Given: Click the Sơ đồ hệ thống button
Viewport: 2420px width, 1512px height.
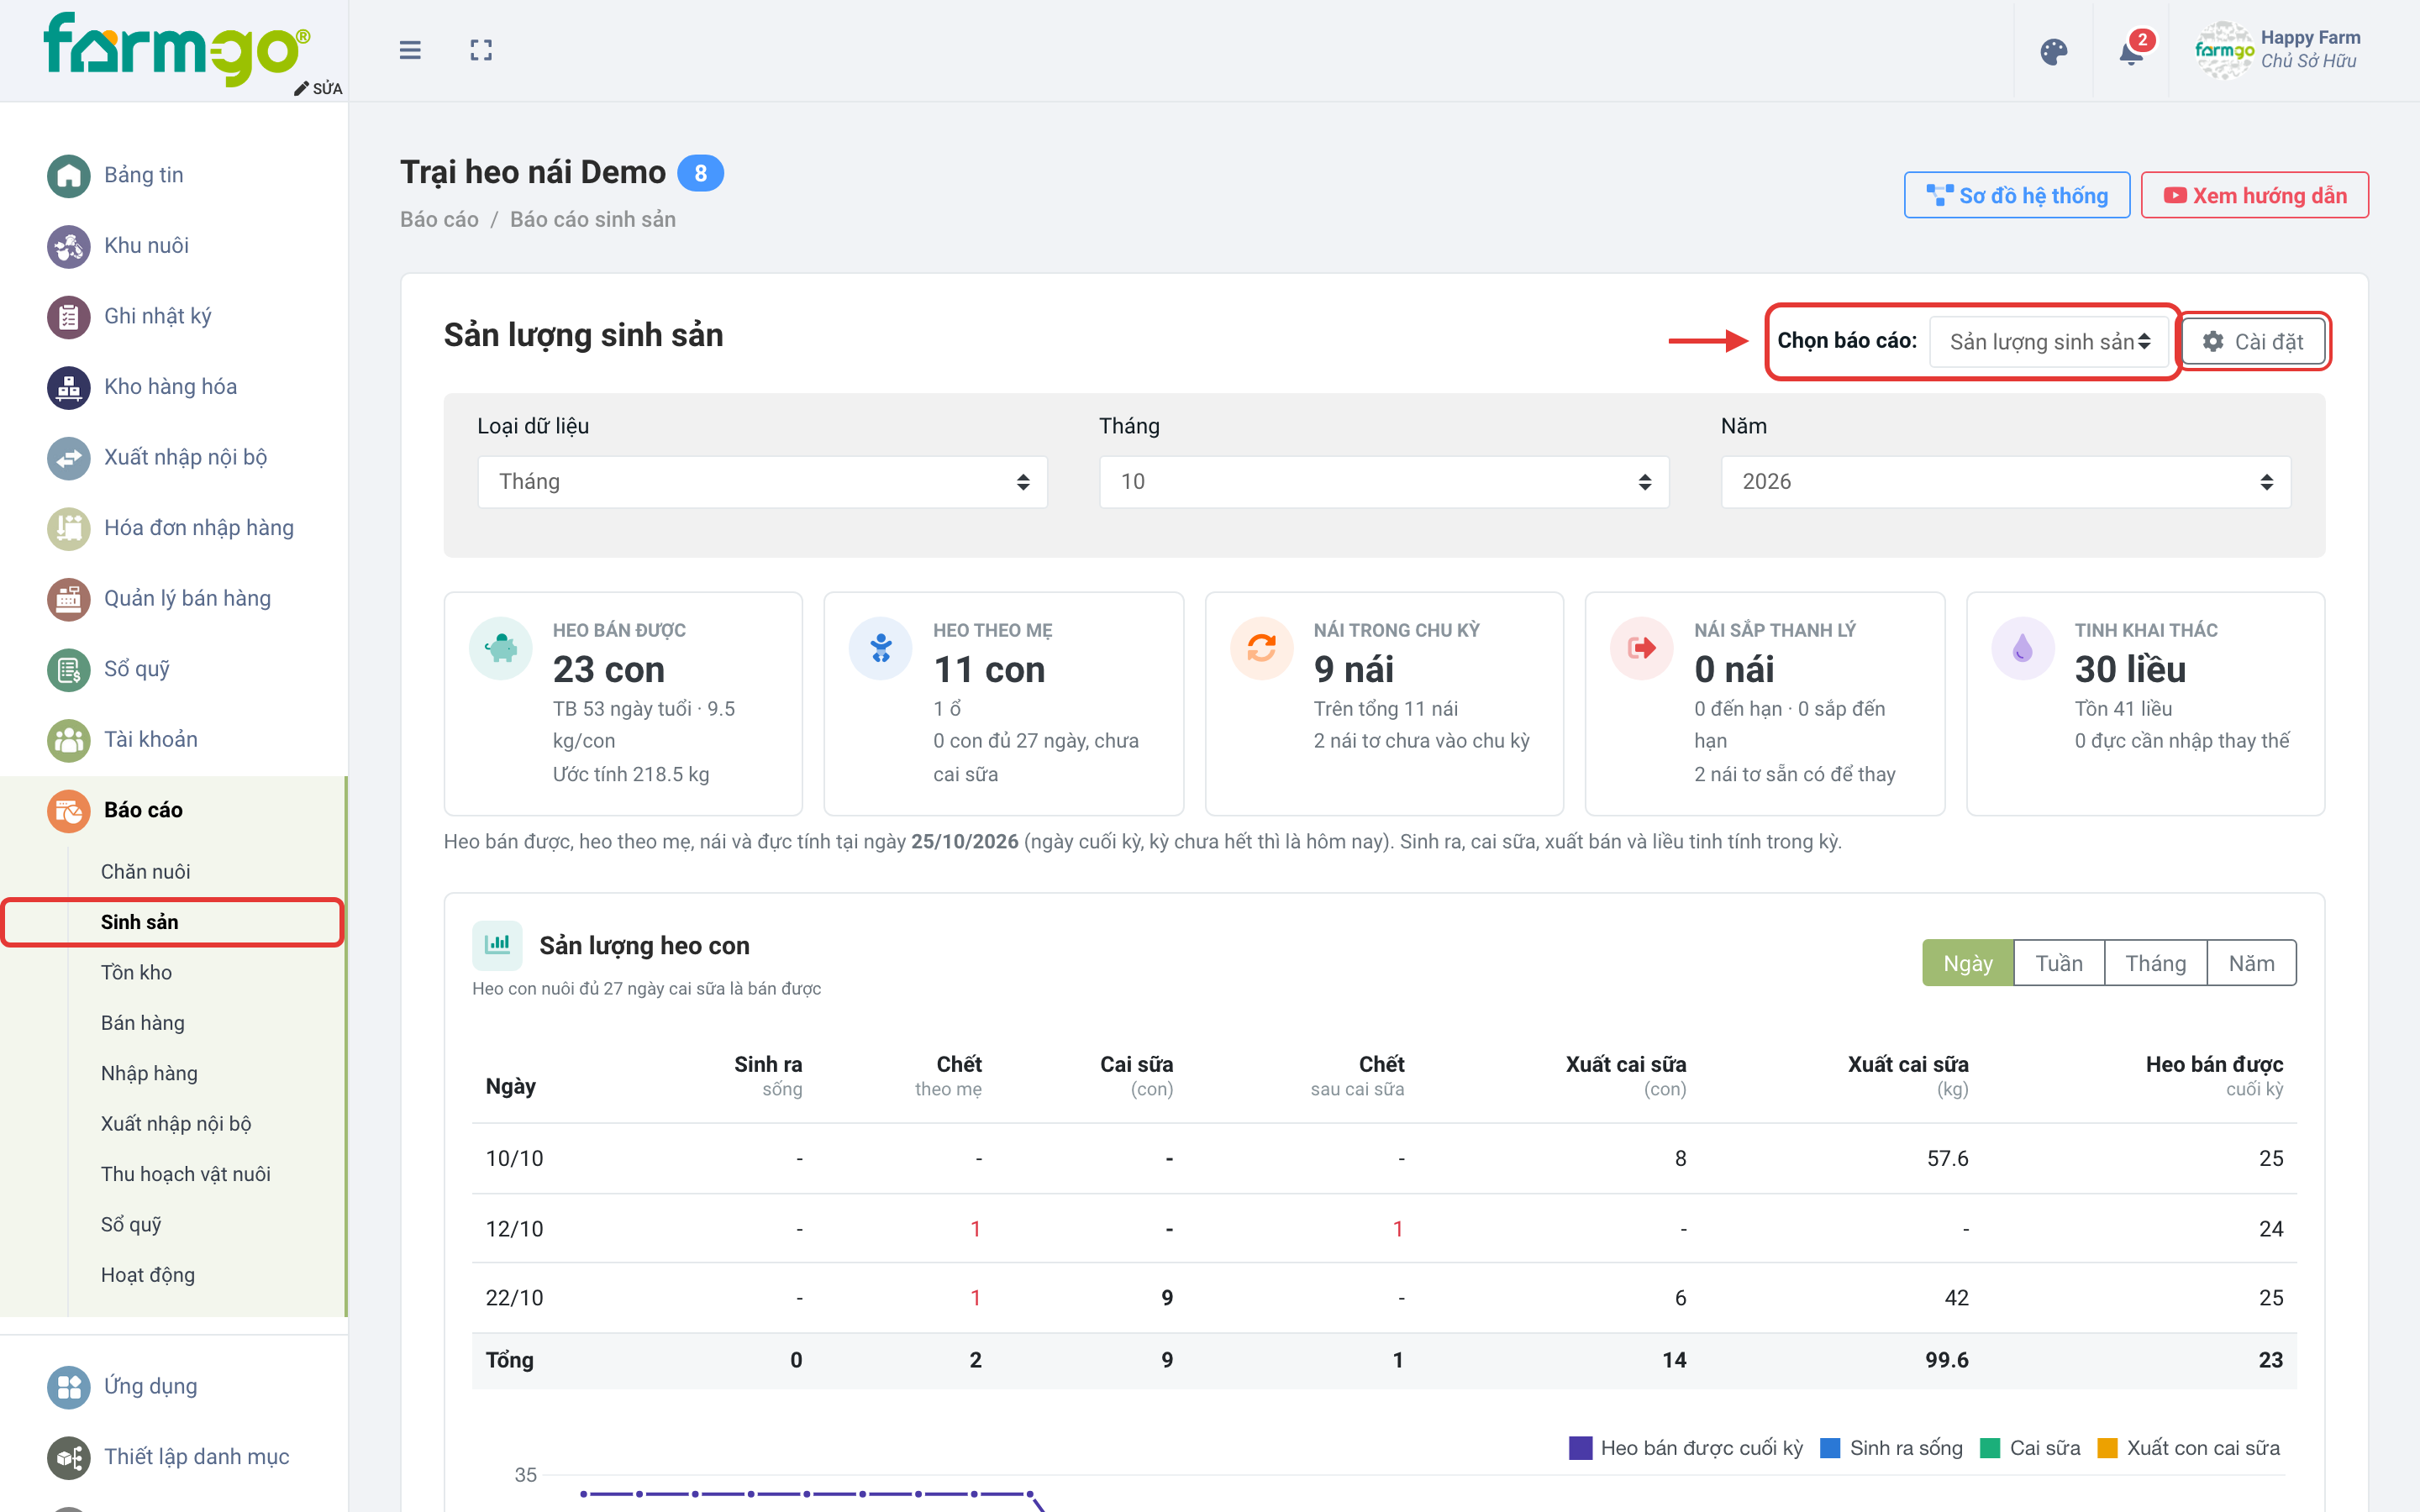Looking at the screenshot, I should (2016, 196).
